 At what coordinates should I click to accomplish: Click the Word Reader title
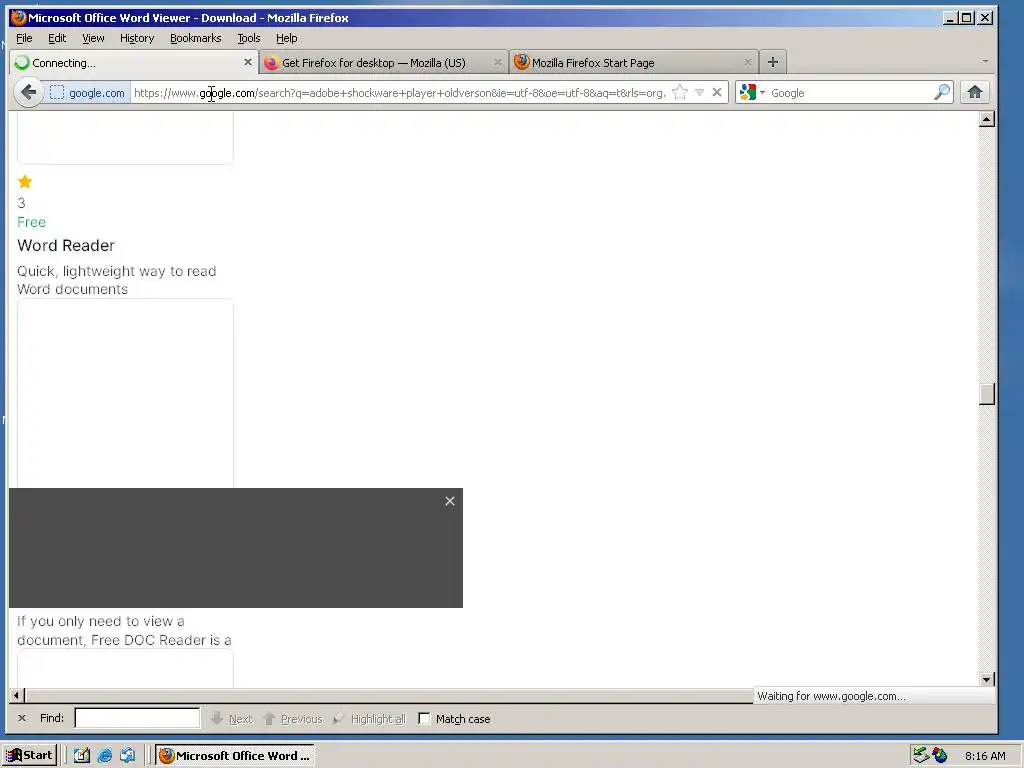point(66,246)
